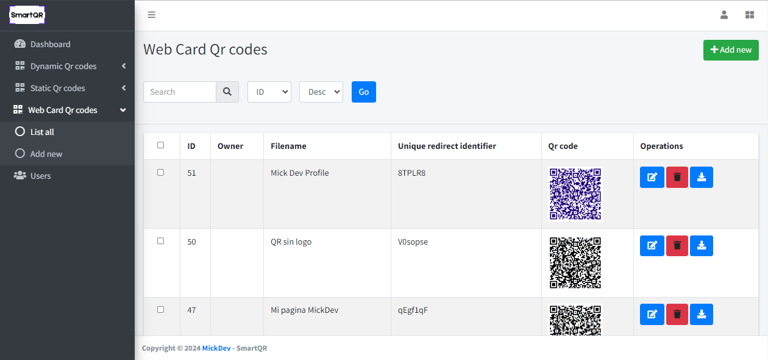This screenshot has width=768, height=360.
Task: Open Dynamic Qr codes menu item
Action: (x=67, y=66)
